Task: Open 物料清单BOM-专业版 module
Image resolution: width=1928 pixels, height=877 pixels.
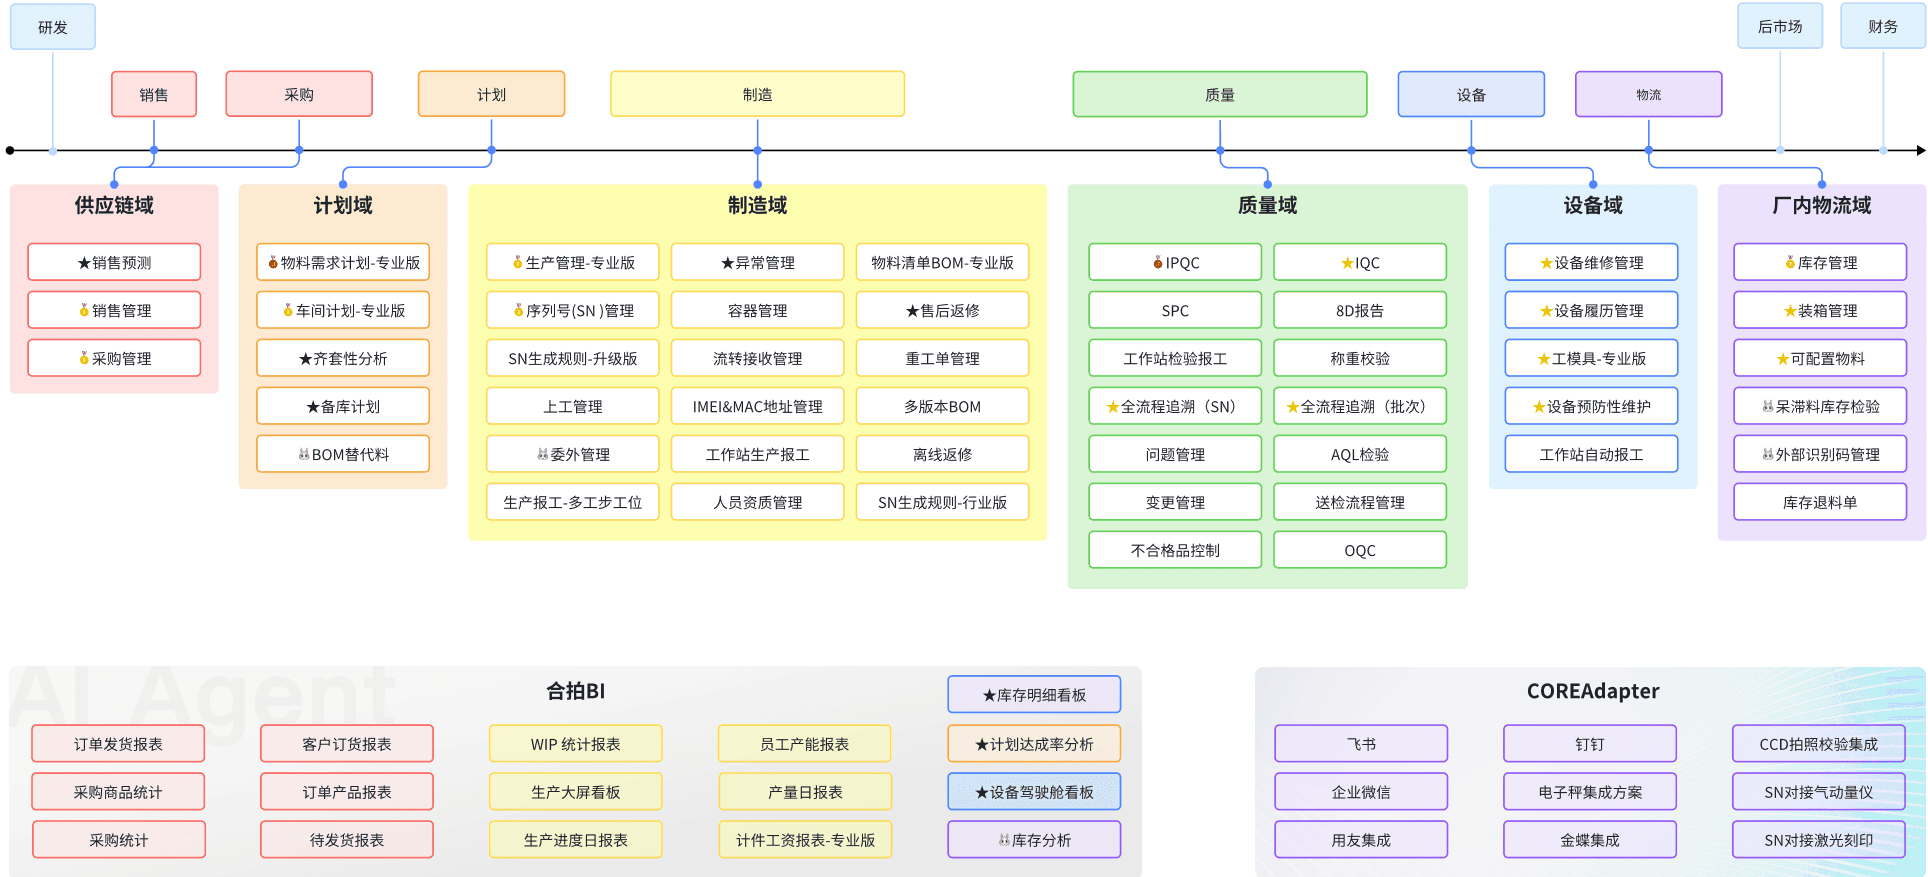Action: click(x=942, y=262)
